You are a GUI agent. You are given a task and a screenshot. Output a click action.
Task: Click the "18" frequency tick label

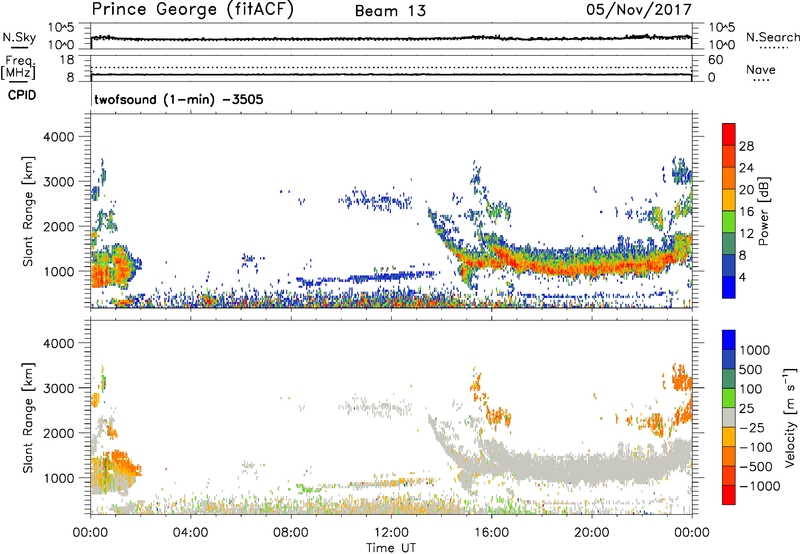pyautogui.click(x=67, y=60)
